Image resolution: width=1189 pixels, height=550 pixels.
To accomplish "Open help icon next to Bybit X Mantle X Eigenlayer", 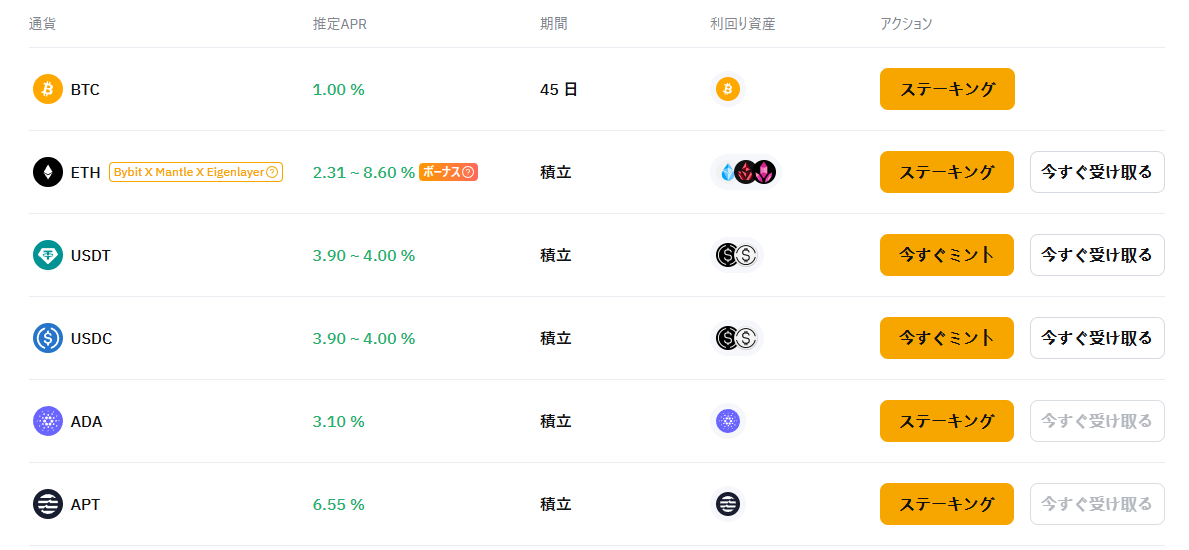I will point(272,172).
